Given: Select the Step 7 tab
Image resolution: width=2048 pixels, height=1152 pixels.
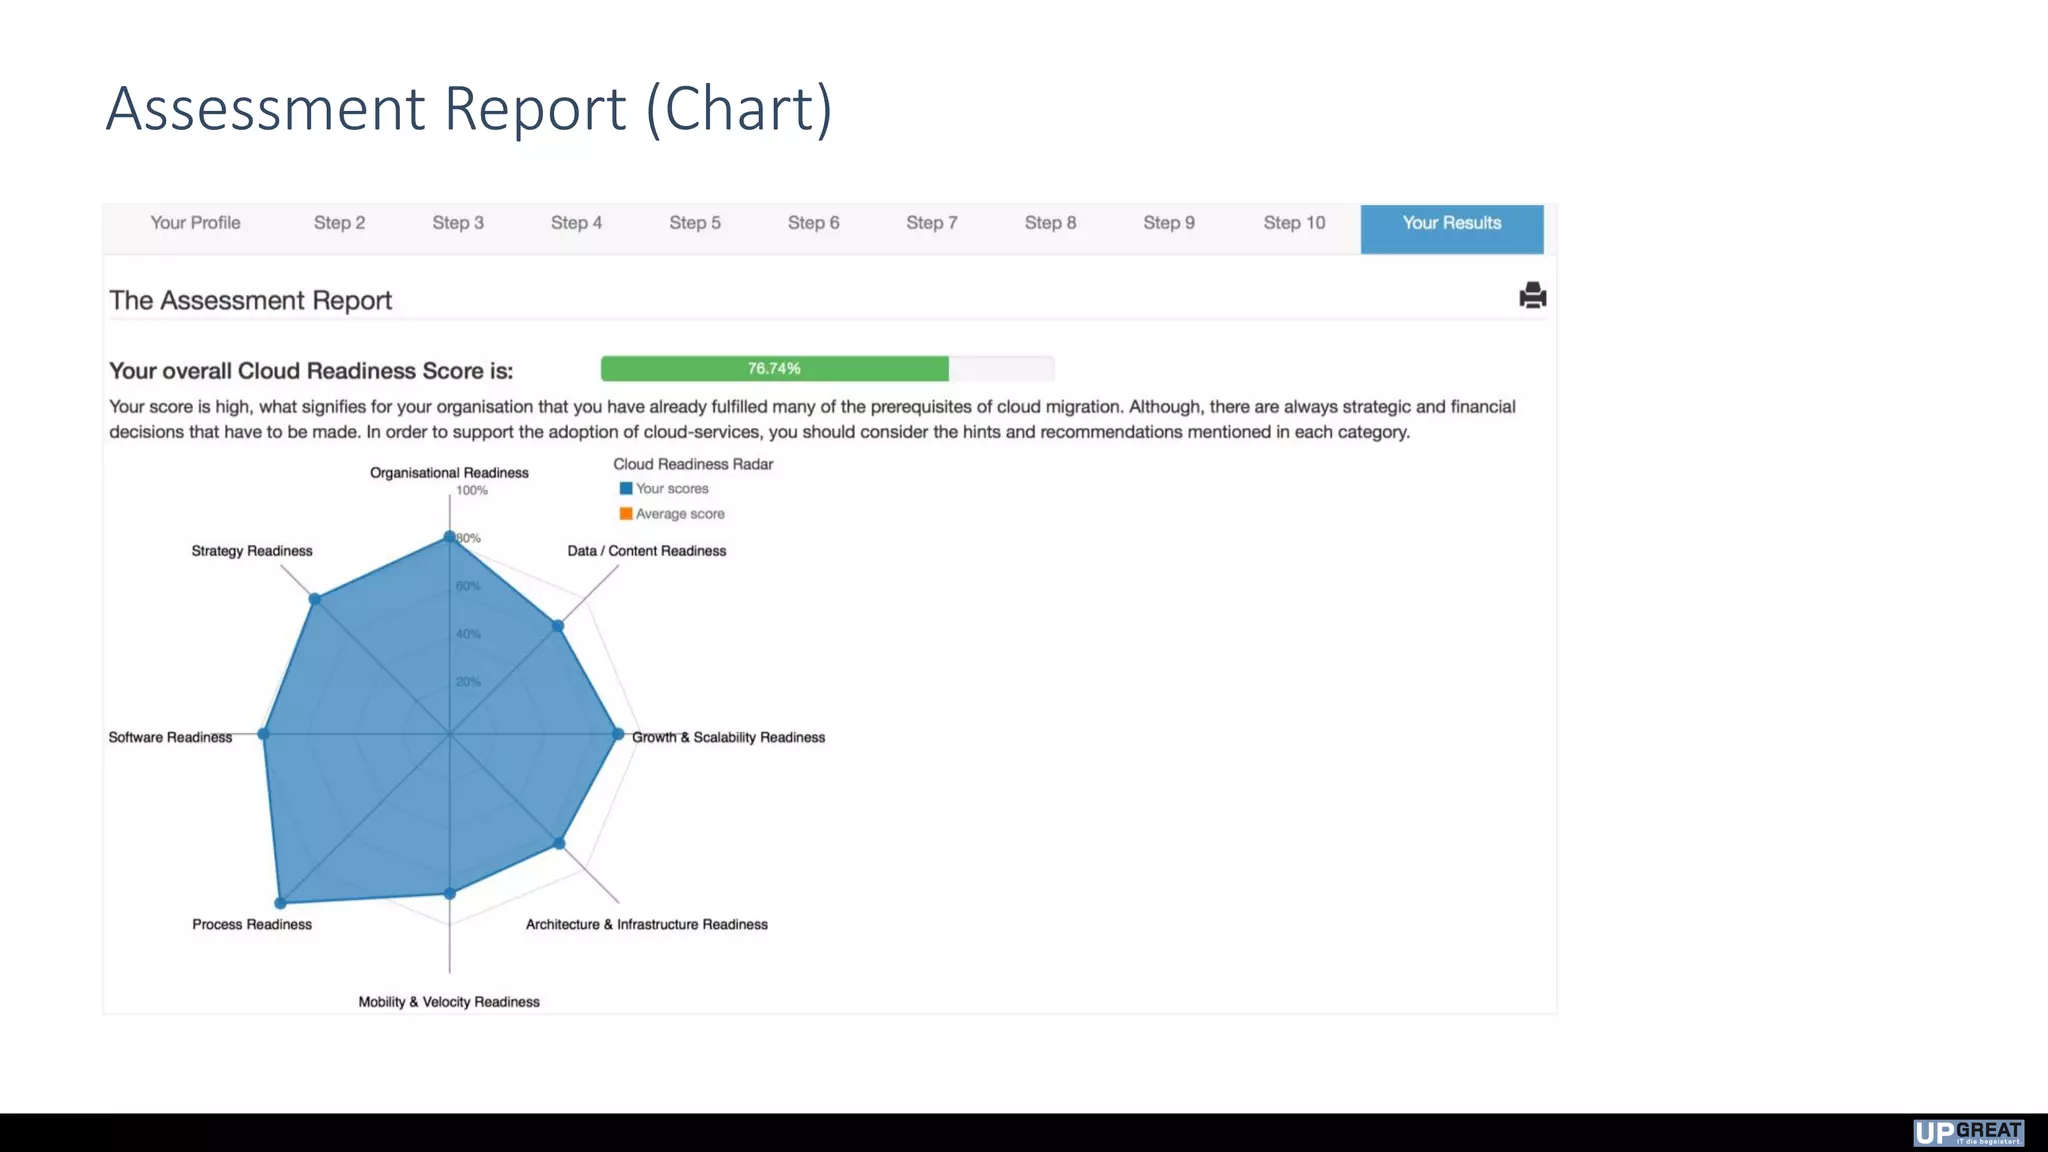Looking at the screenshot, I should coord(932,223).
